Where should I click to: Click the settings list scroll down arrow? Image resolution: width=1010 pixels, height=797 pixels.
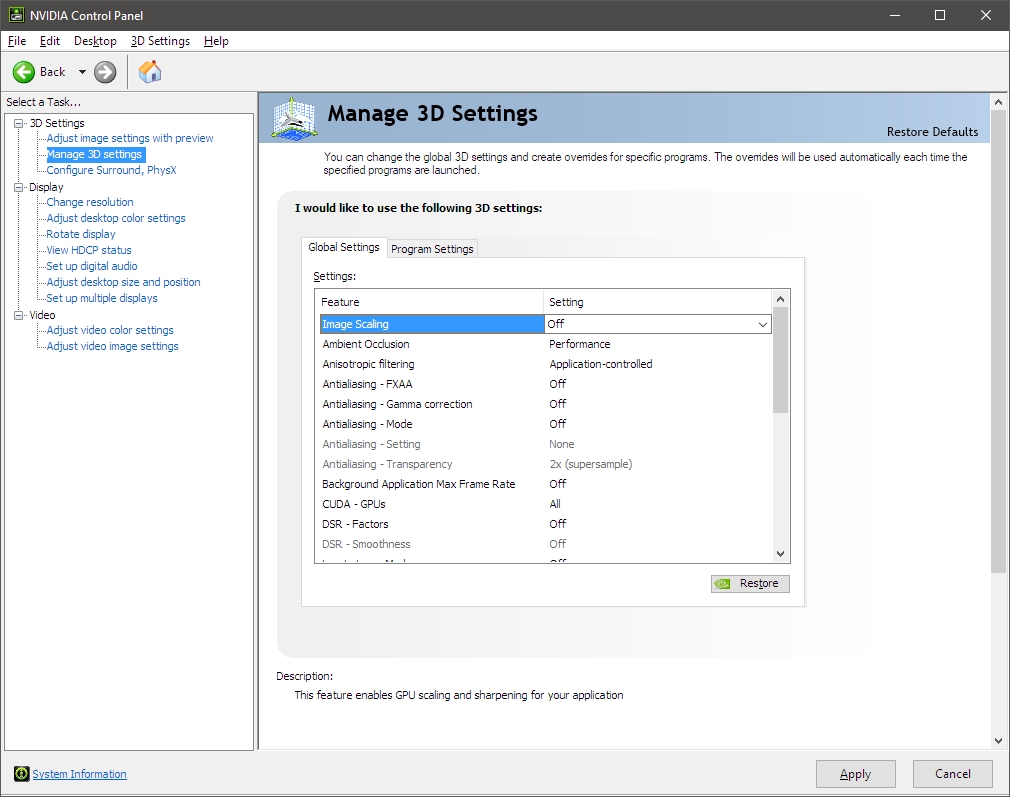(x=780, y=554)
